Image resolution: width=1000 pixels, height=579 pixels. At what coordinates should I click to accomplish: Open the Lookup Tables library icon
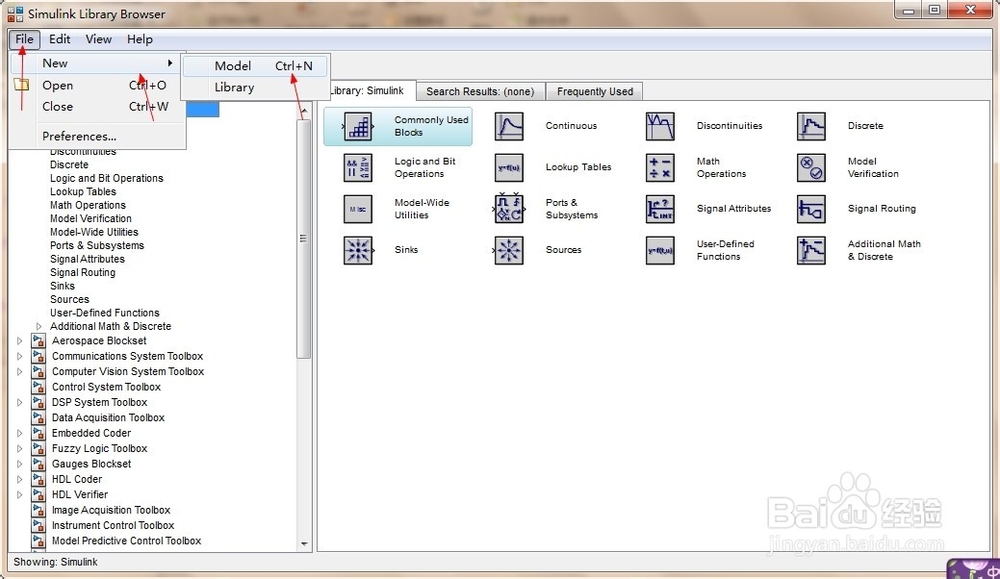(x=509, y=168)
